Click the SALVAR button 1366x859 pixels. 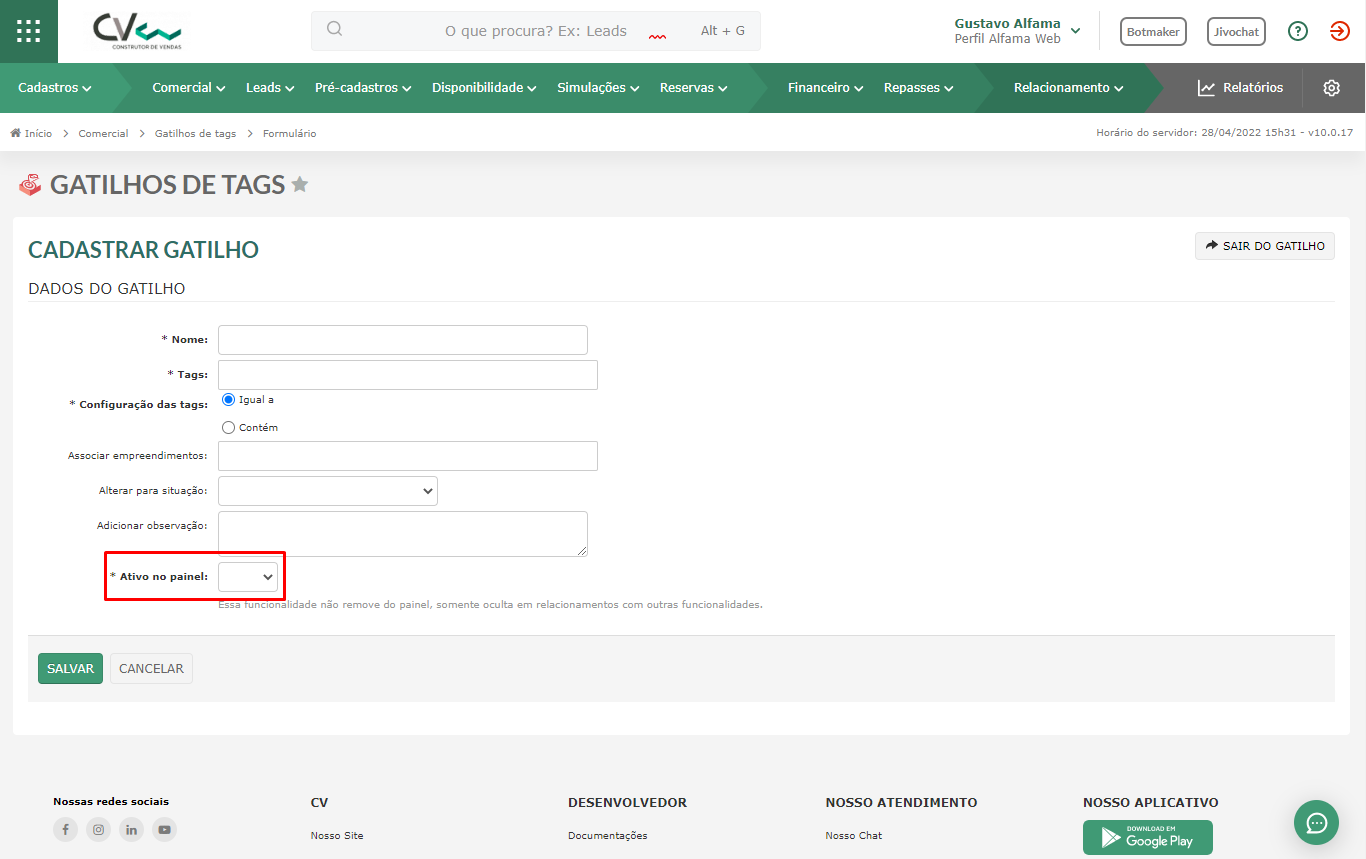point(70,669)
